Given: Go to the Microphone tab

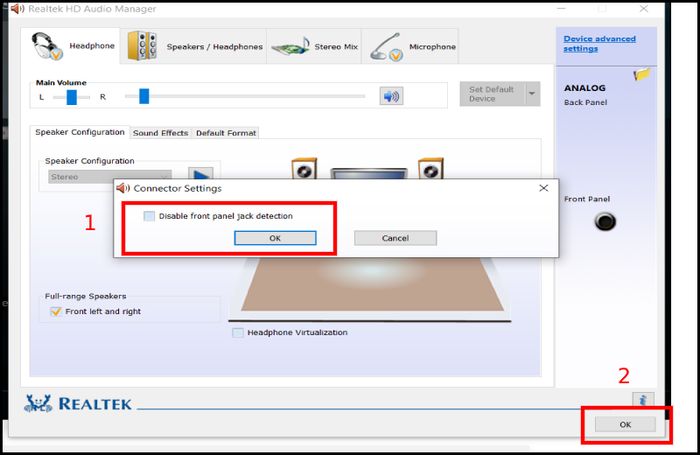Looking at the screenshot, I should [x=410, y=46].
